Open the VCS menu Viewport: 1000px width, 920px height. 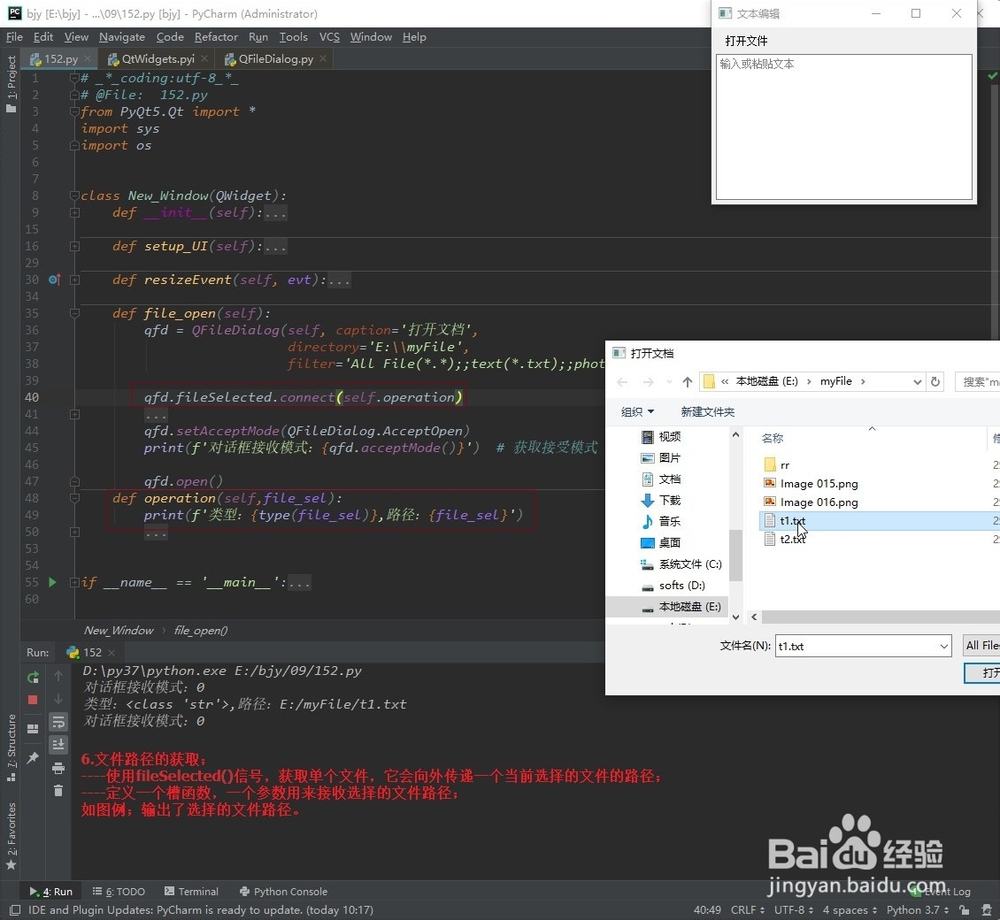[329, 37]
